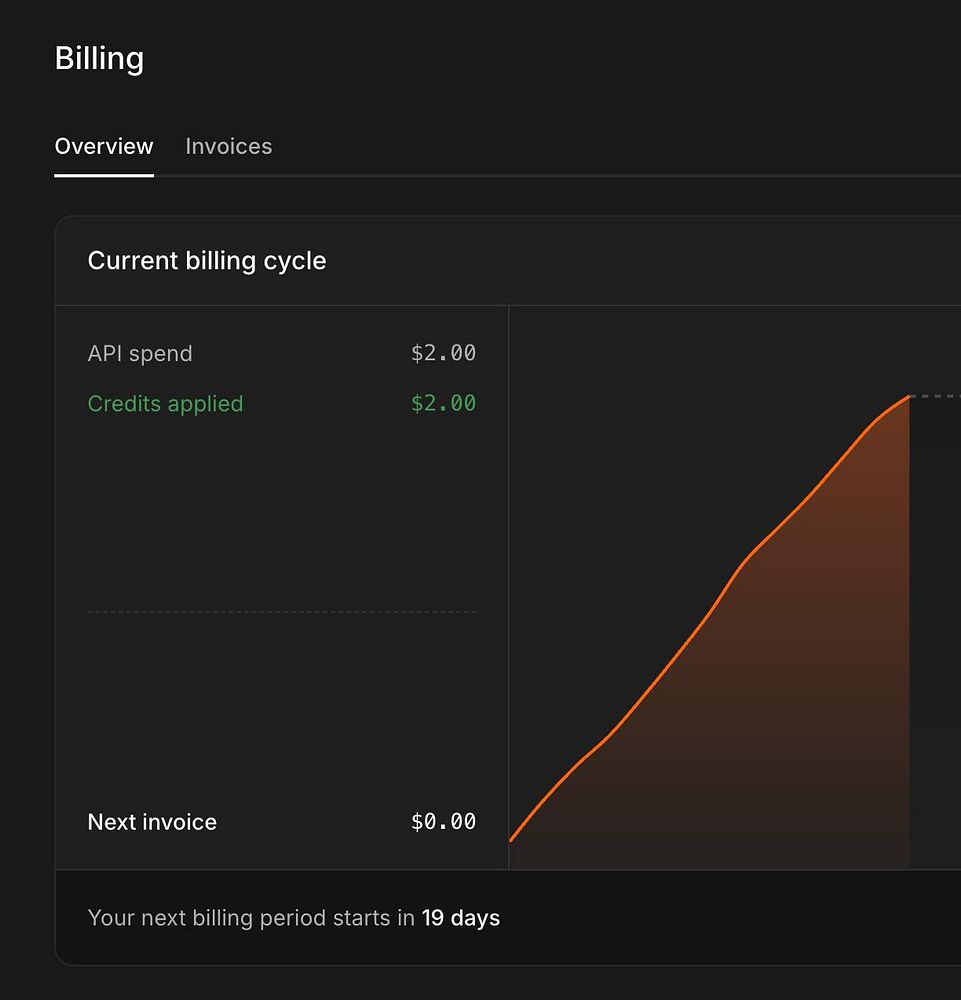
Task: Click the dashed divider above Next invoice
Action: [x=282, y=612]
